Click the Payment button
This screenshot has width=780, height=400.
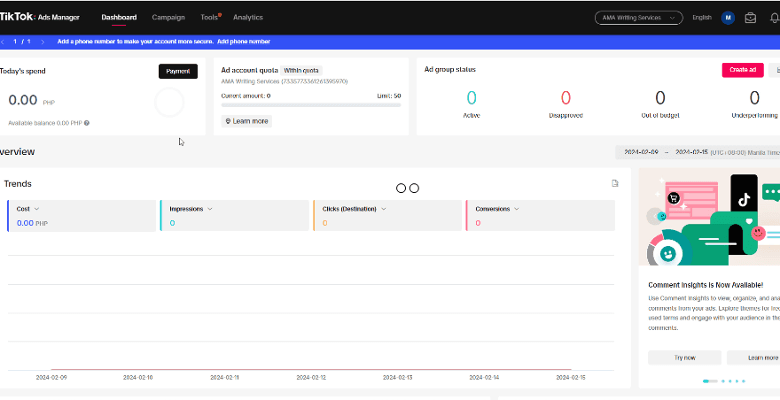click(x=178, y=71)
